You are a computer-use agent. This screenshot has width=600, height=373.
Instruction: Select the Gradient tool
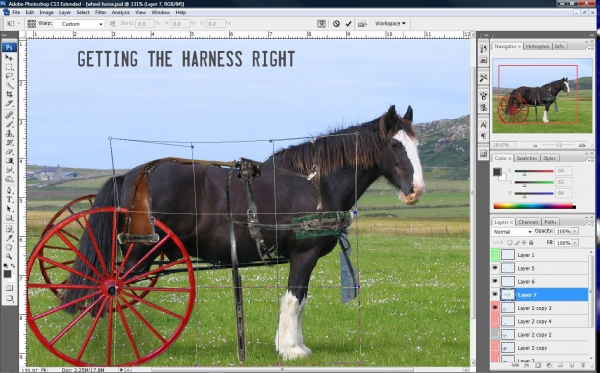[x=9, y=161]
